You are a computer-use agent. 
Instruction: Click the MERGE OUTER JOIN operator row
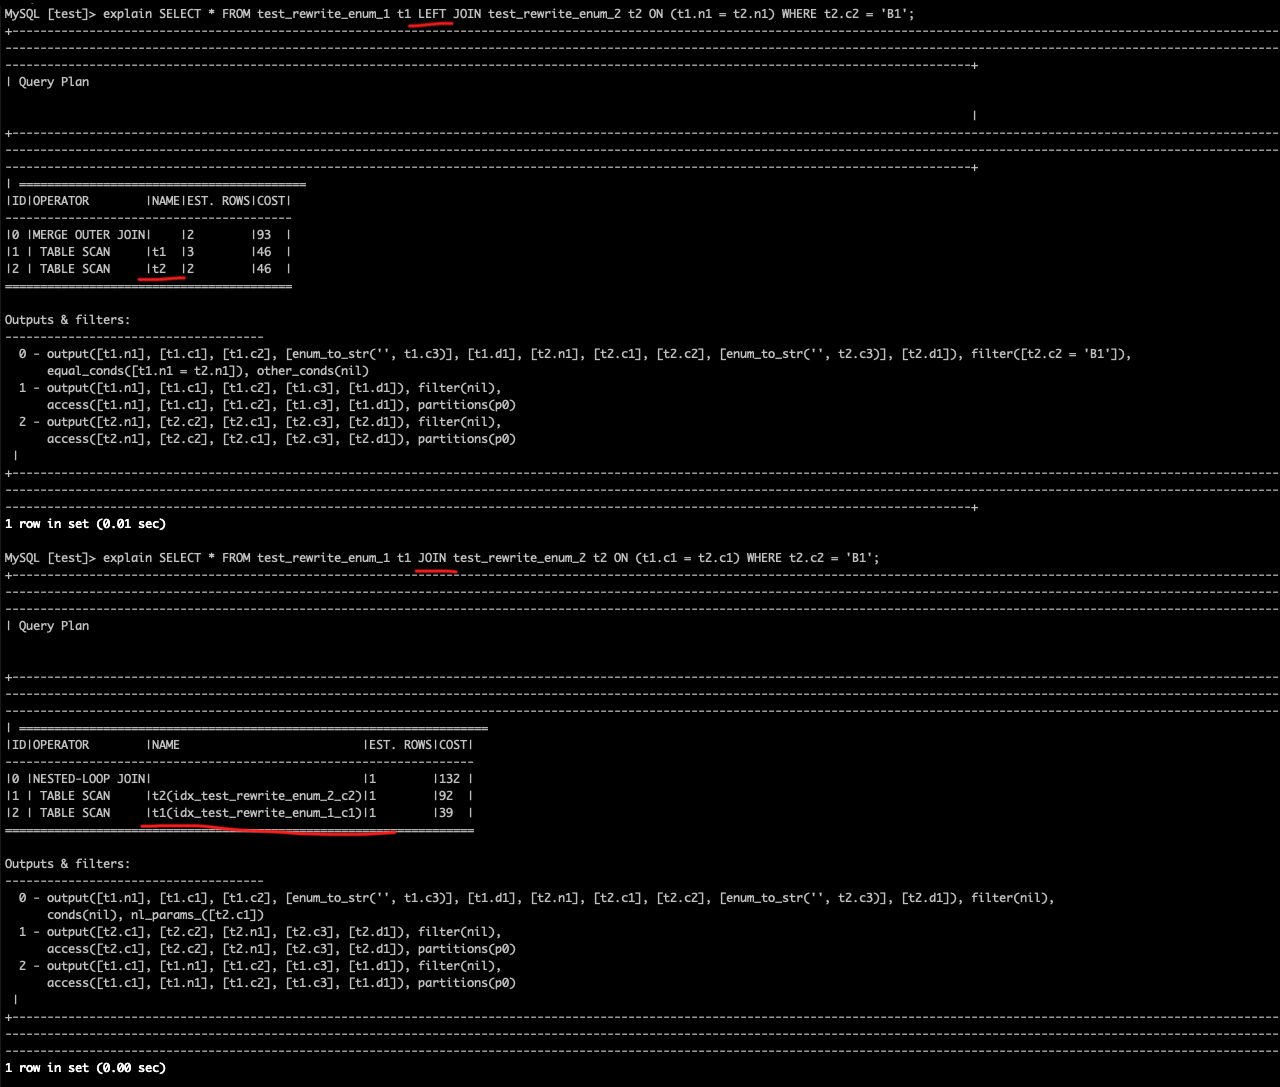pos(149,235)
